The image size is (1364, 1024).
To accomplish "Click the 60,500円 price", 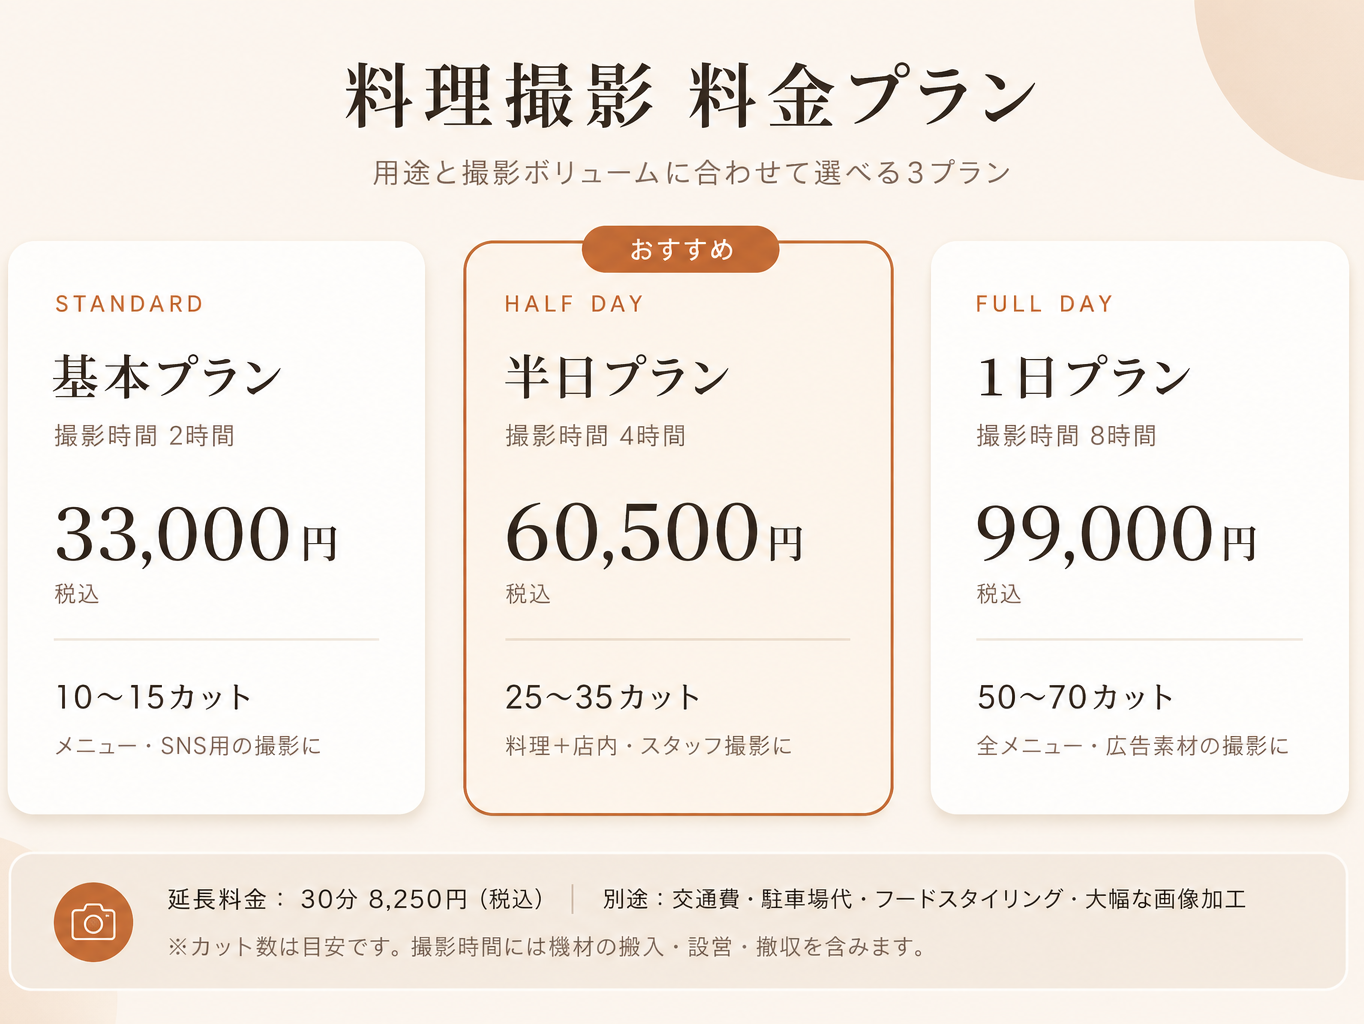I will tap(655, 533).
